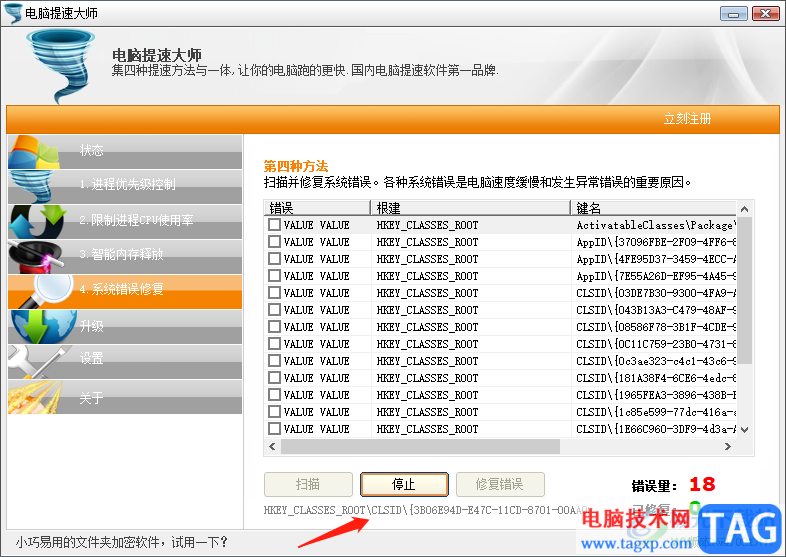Check the CLSID\{0c3ae323 row checkbox
This screenshot has width=786, height=557.
[274, 361]
